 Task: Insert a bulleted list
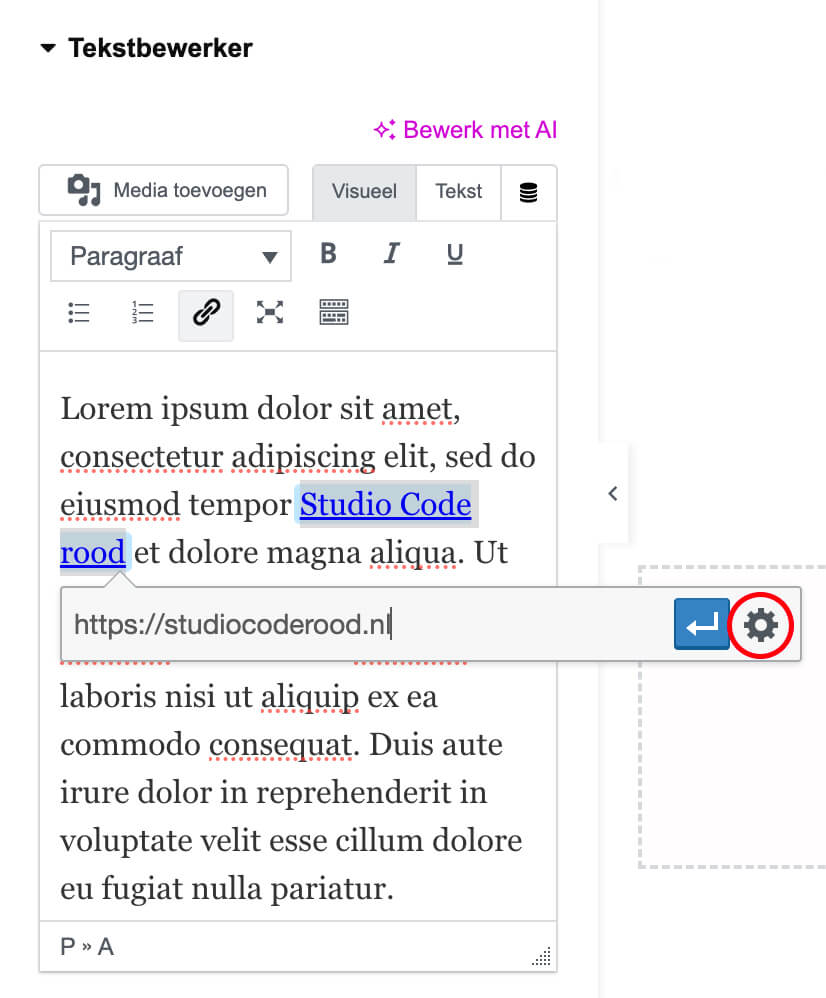79,313
